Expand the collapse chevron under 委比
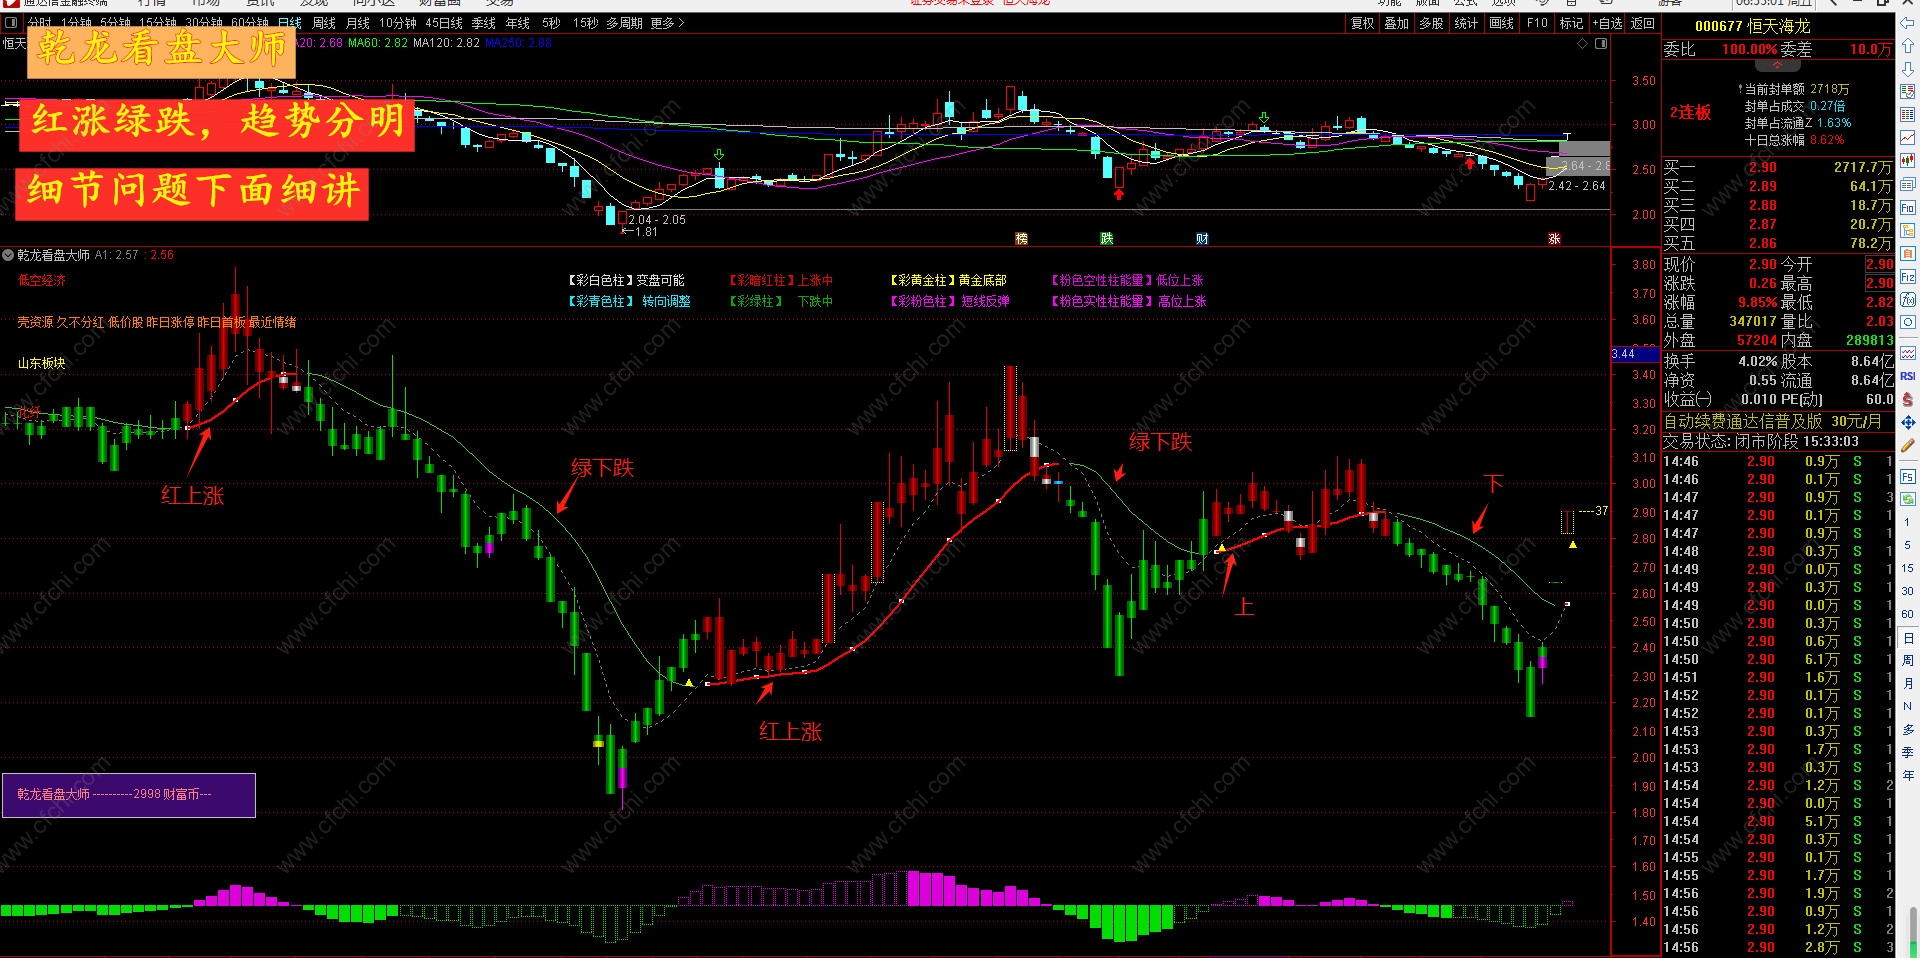The height and width of the screenshot is (958, 1920). point(1779,63)
